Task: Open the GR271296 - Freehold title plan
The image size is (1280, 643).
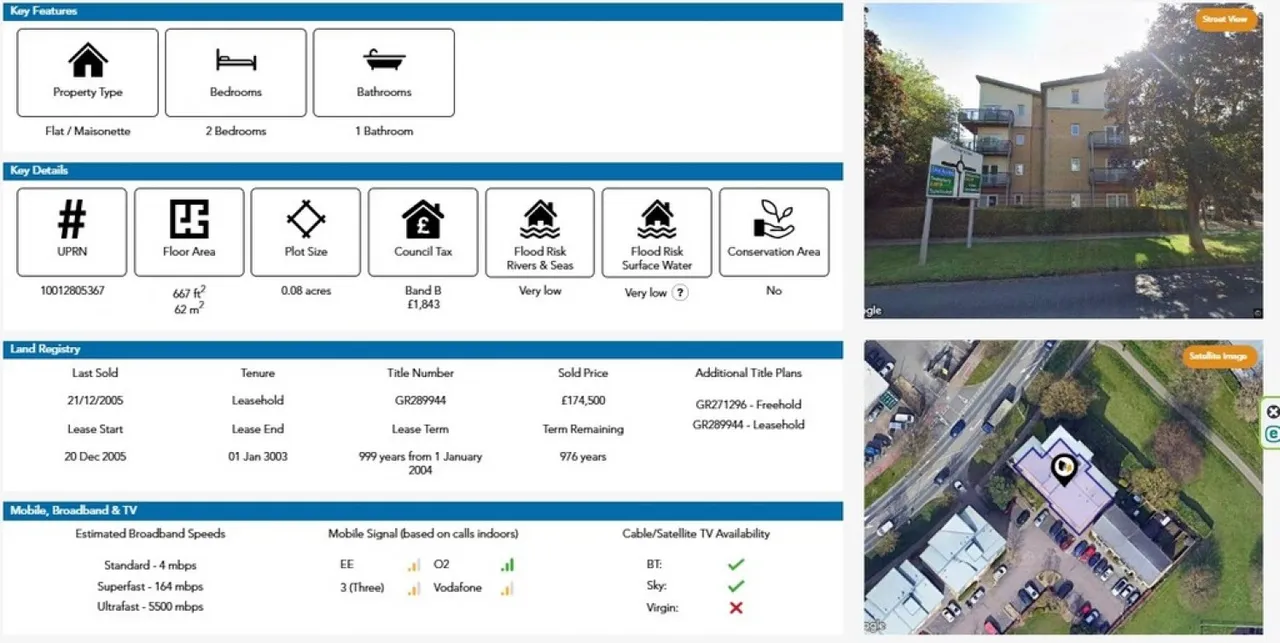Action: click(749, 405)
